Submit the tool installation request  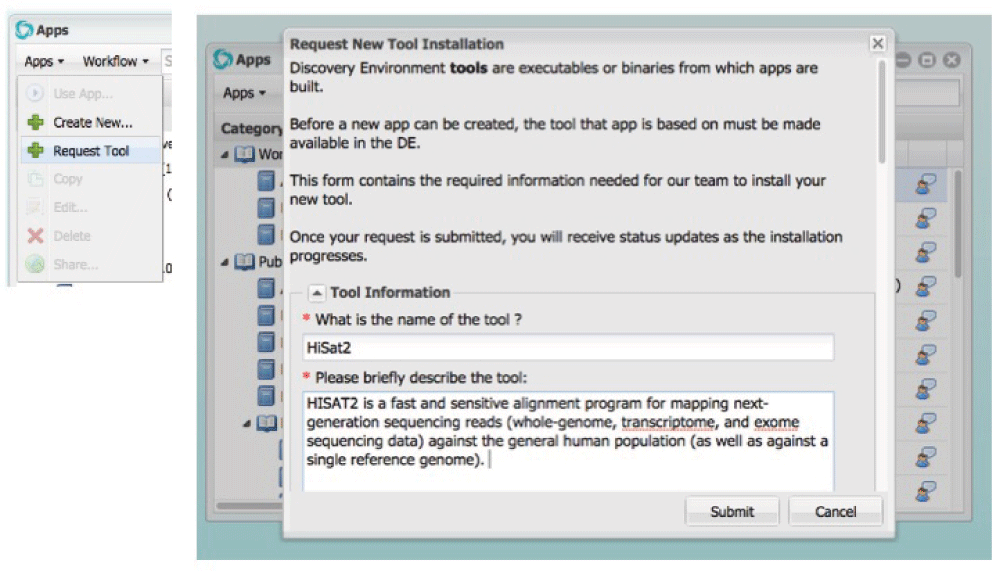(732, 511)
